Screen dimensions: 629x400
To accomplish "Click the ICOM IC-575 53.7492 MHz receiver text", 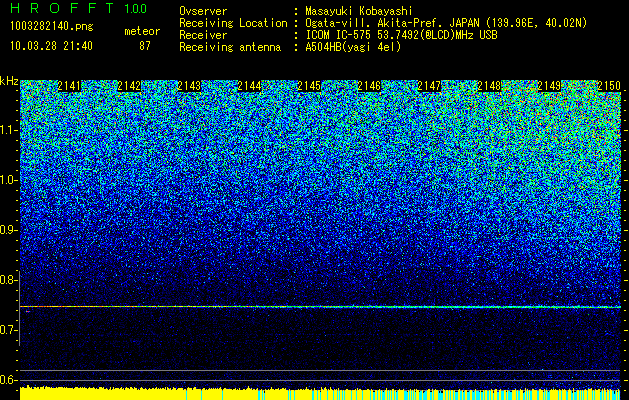I will coord(401,35).
